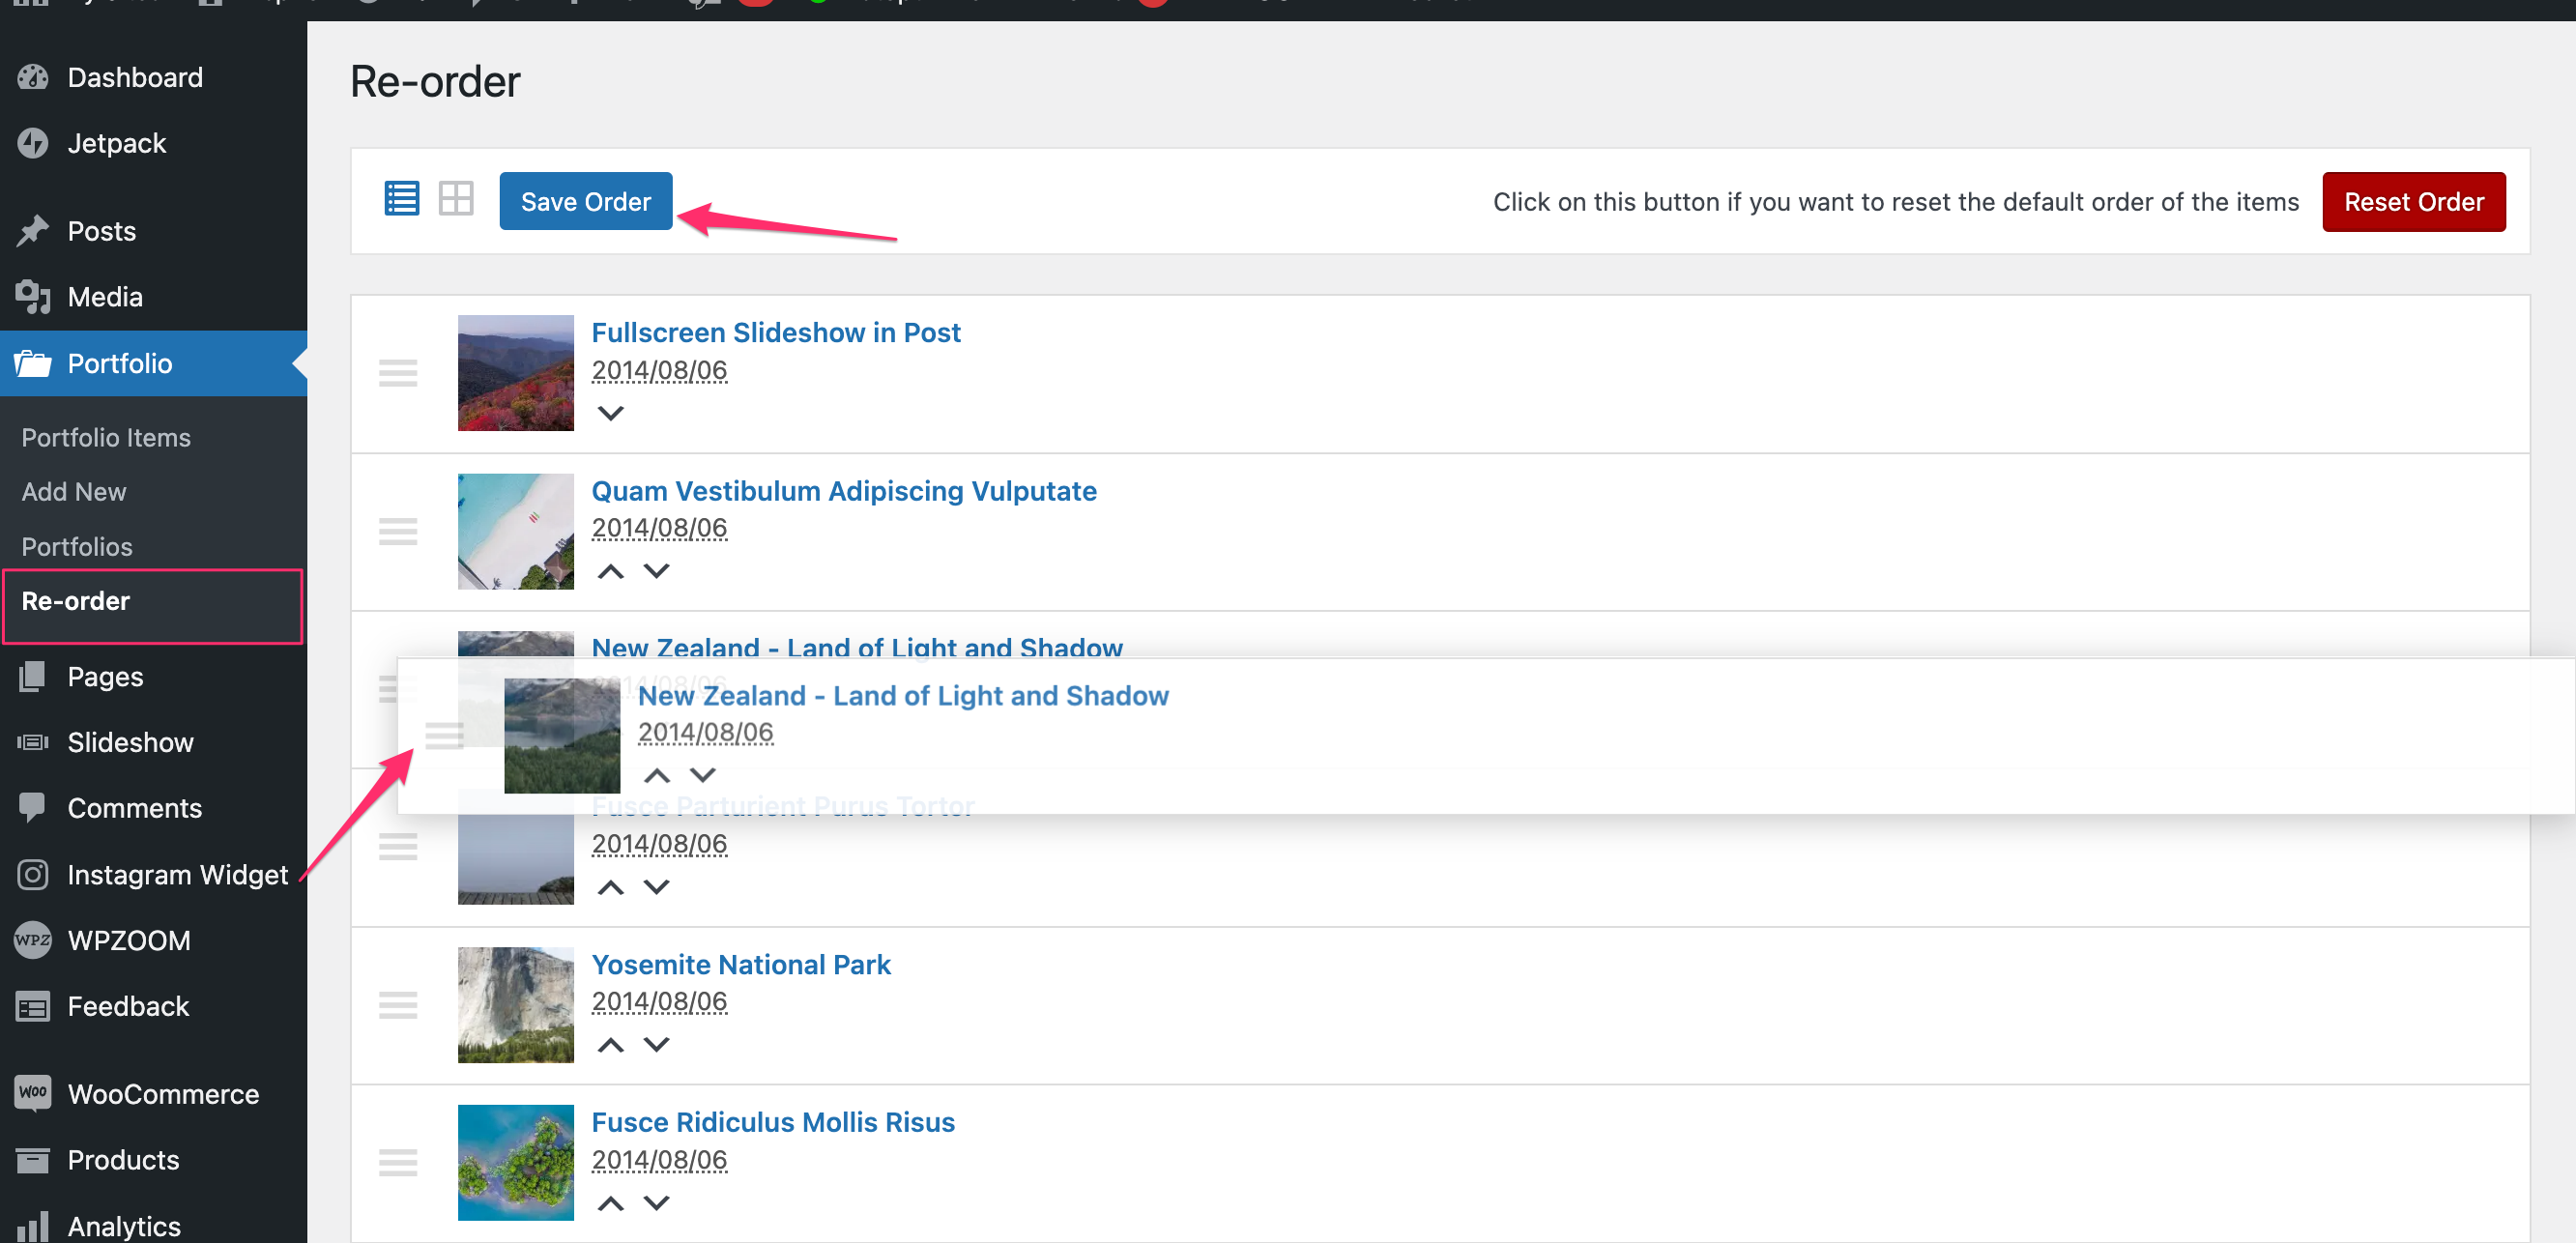Open Fusce Ridiculus Mollis Risus link
The image size is (2576, 1243).
[x=773, y=1122]
